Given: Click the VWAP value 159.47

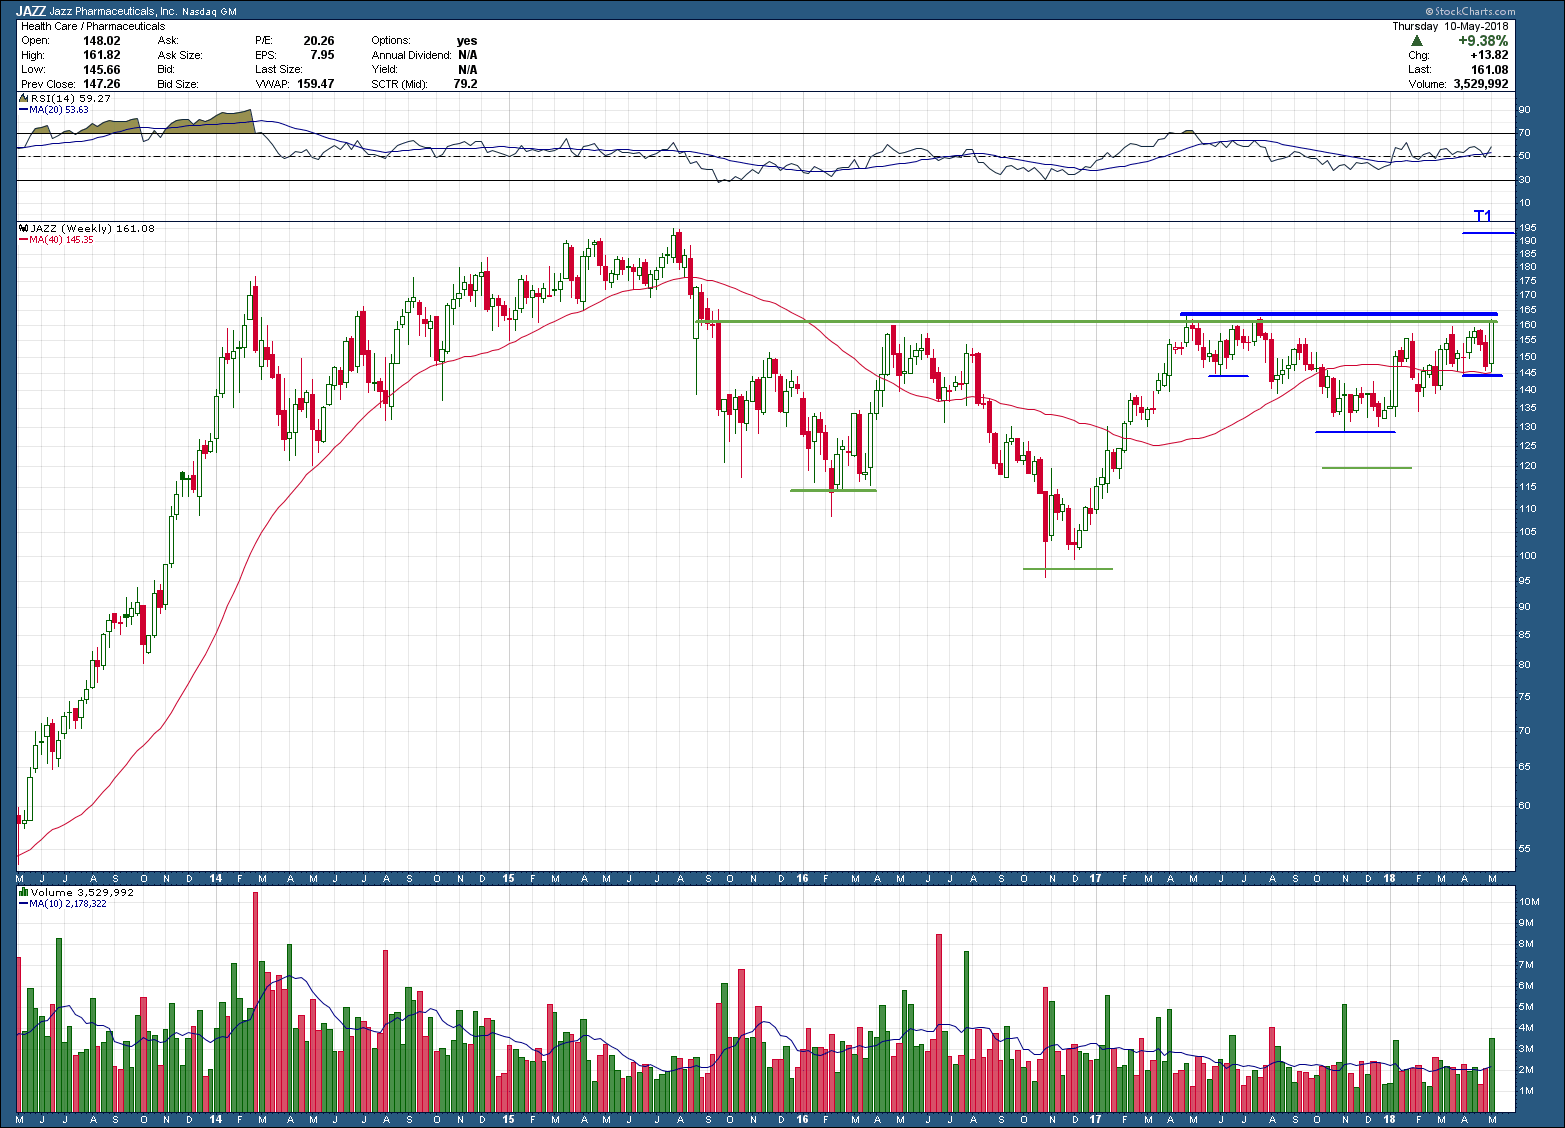Looking at the screenshot, I should coord(315,84).
